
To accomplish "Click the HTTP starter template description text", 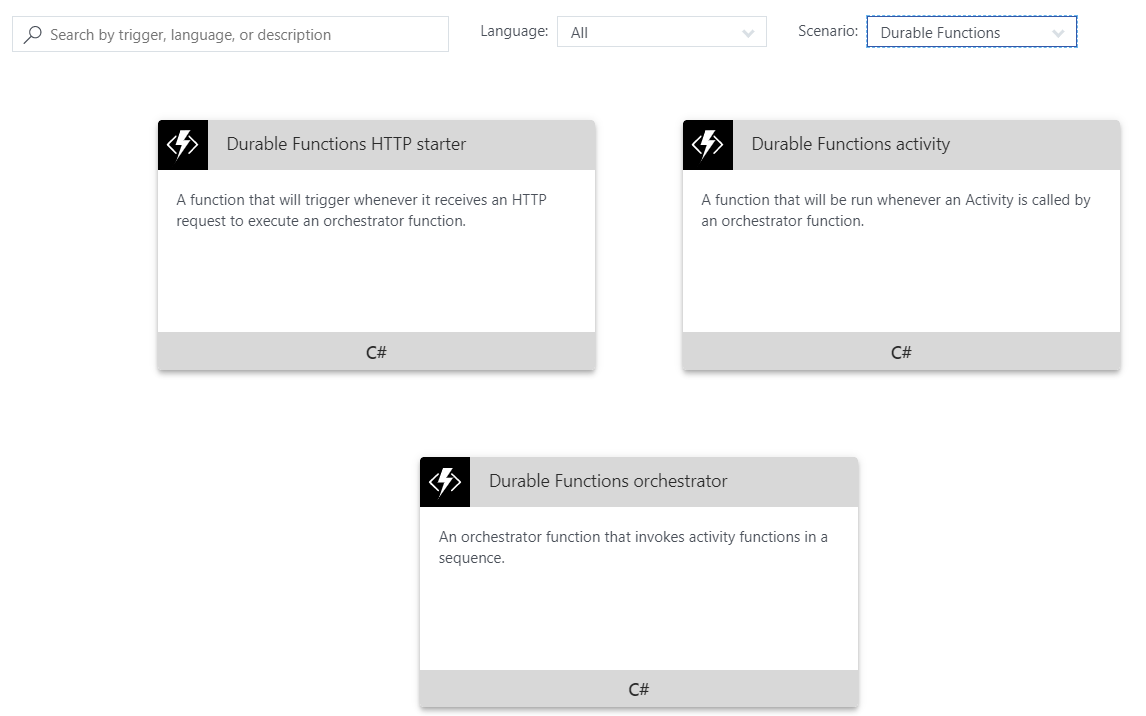I will click(361, 210).
